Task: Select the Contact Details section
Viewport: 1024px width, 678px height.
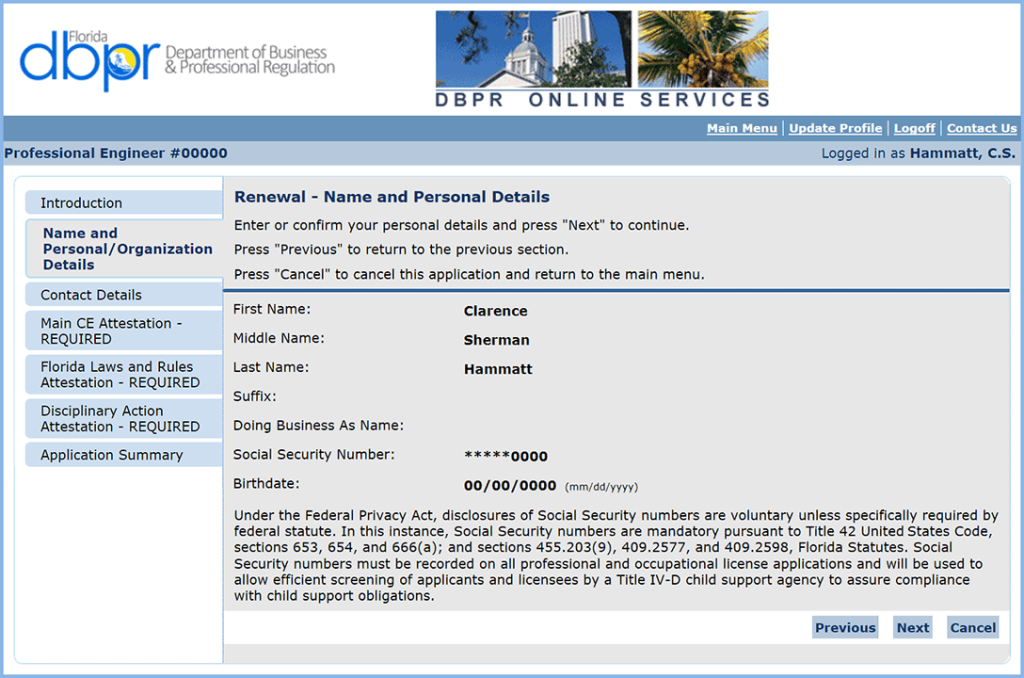Action: click(122, 294)
